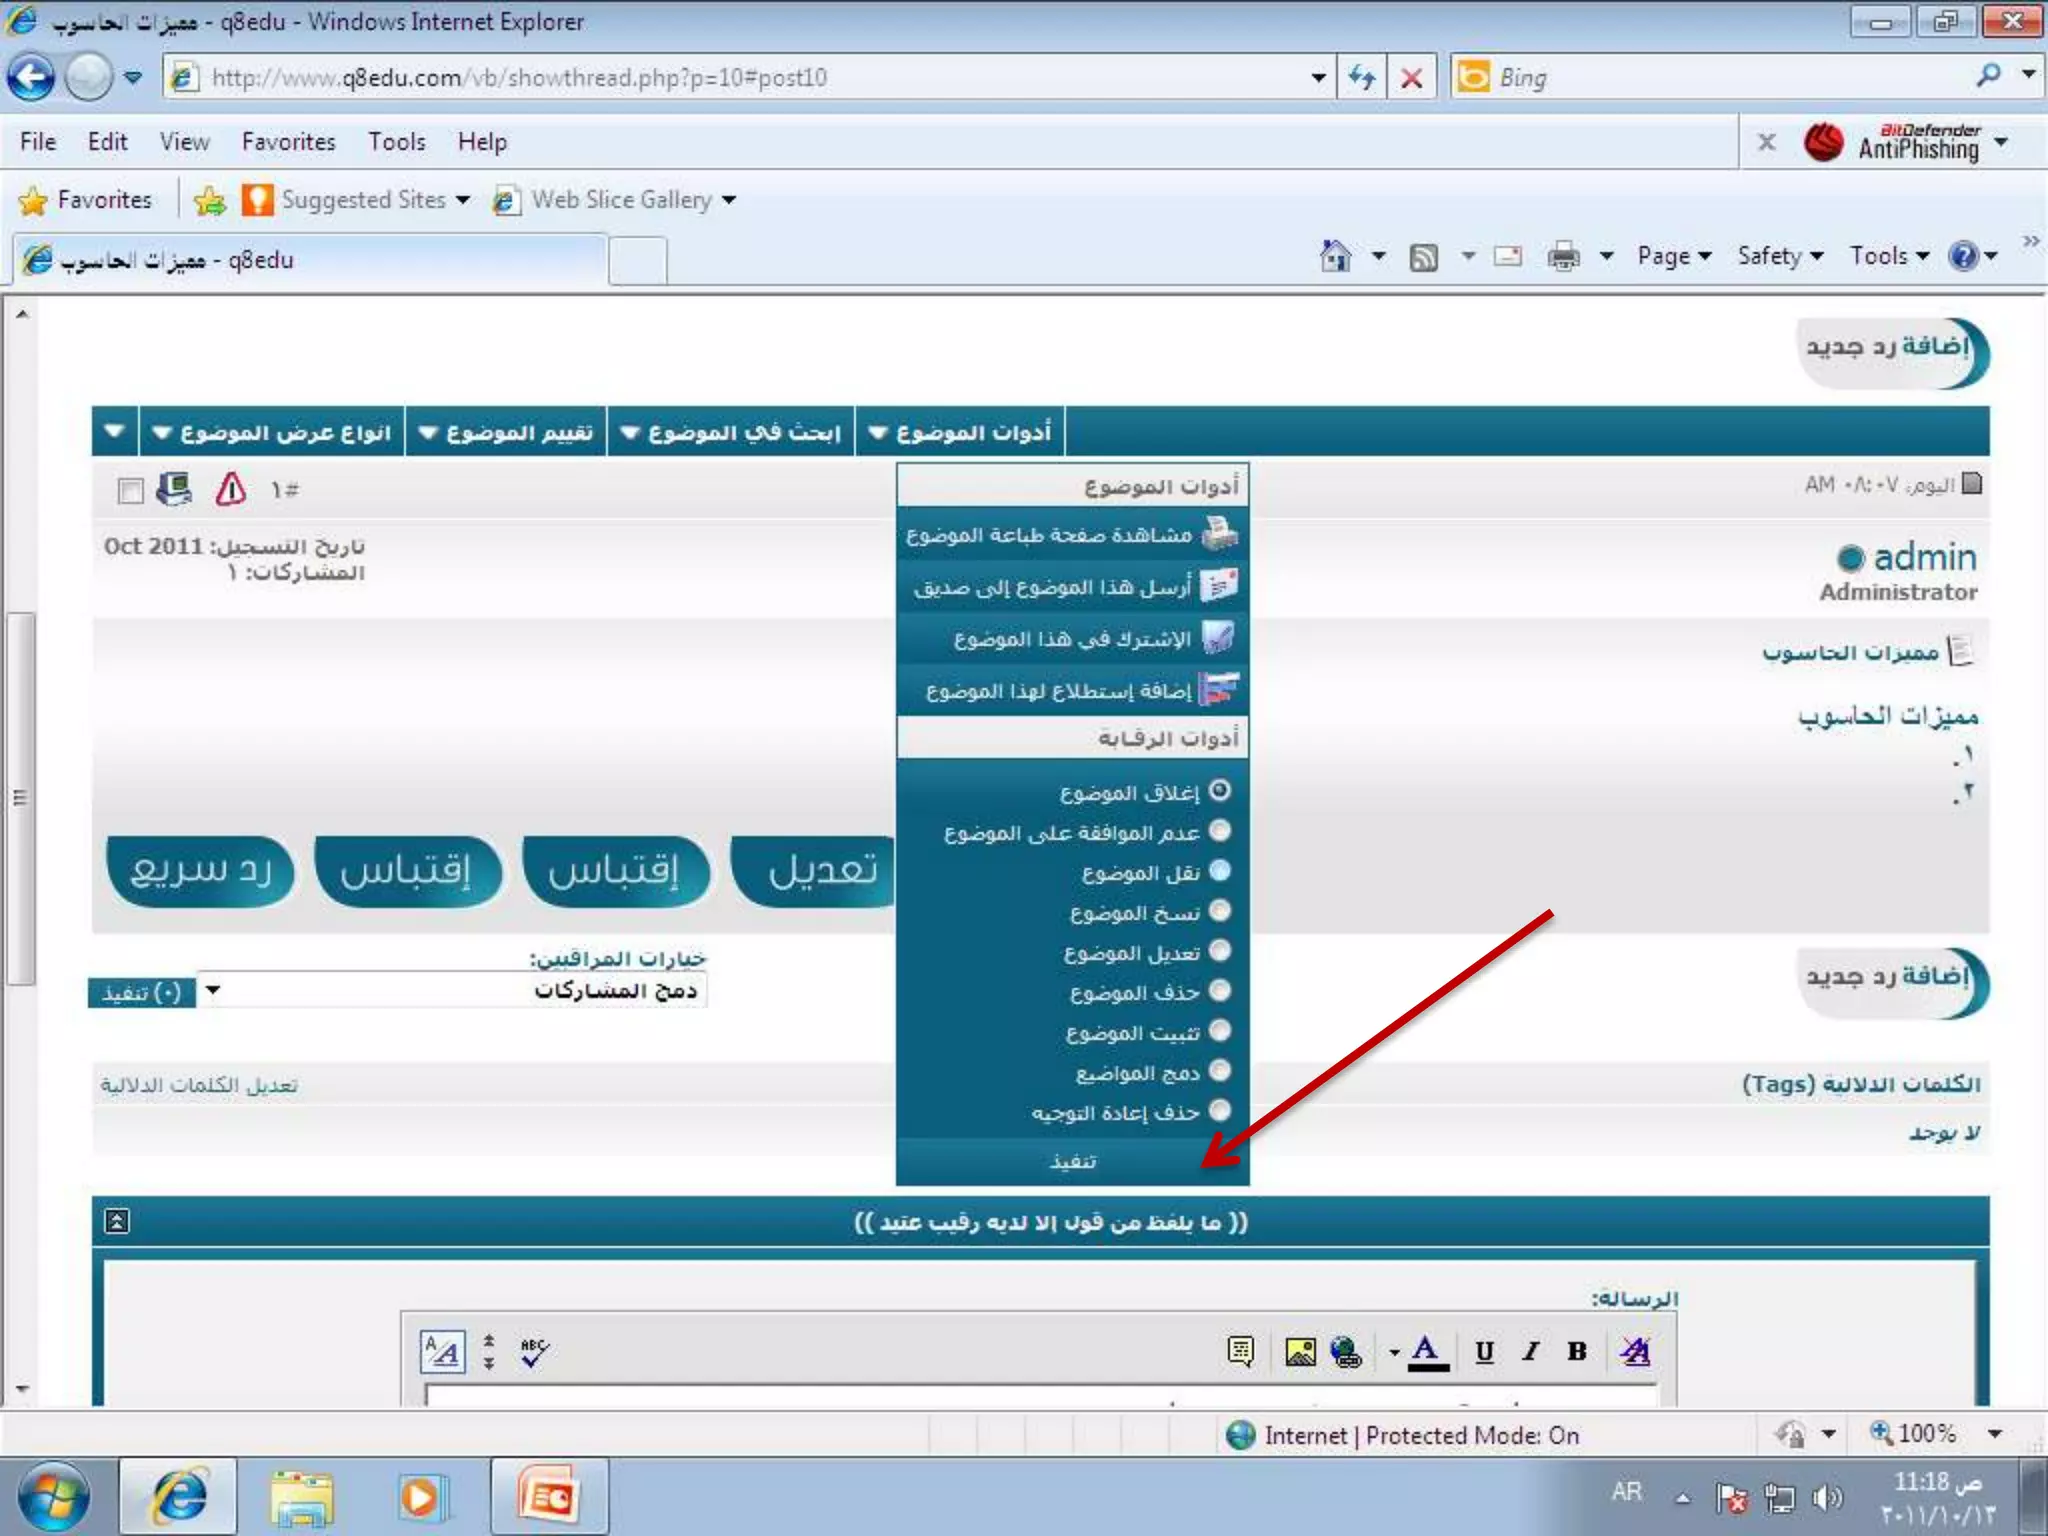This screenshot has width=2048, height=1536.
Task: Click the Insert Image icon in editor
Action: [1300, 1352]
